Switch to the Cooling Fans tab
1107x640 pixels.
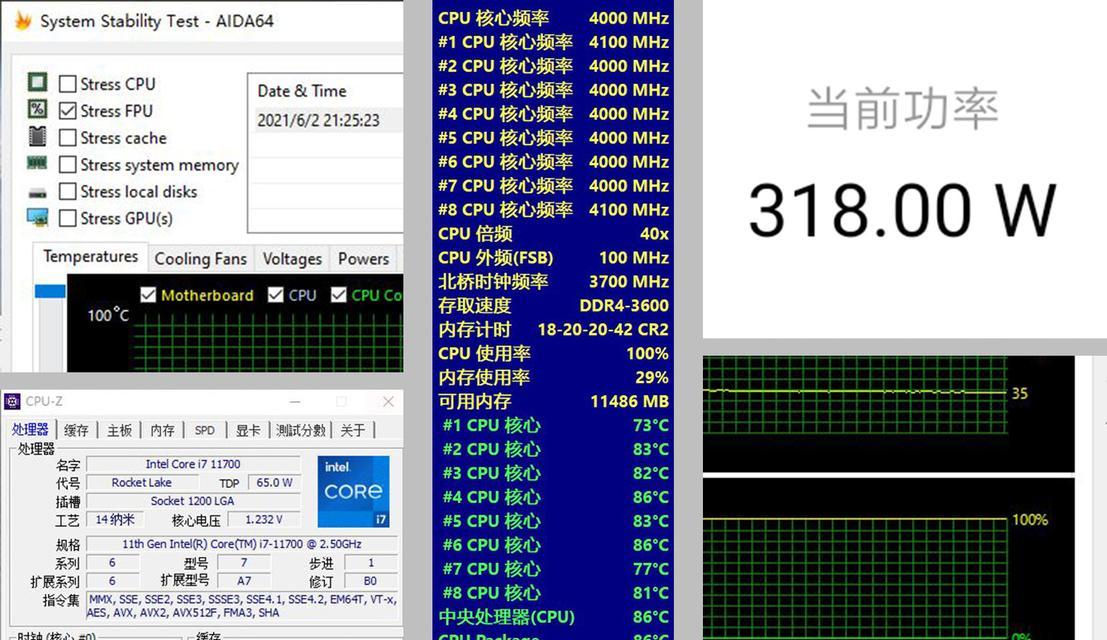[201, 259]
